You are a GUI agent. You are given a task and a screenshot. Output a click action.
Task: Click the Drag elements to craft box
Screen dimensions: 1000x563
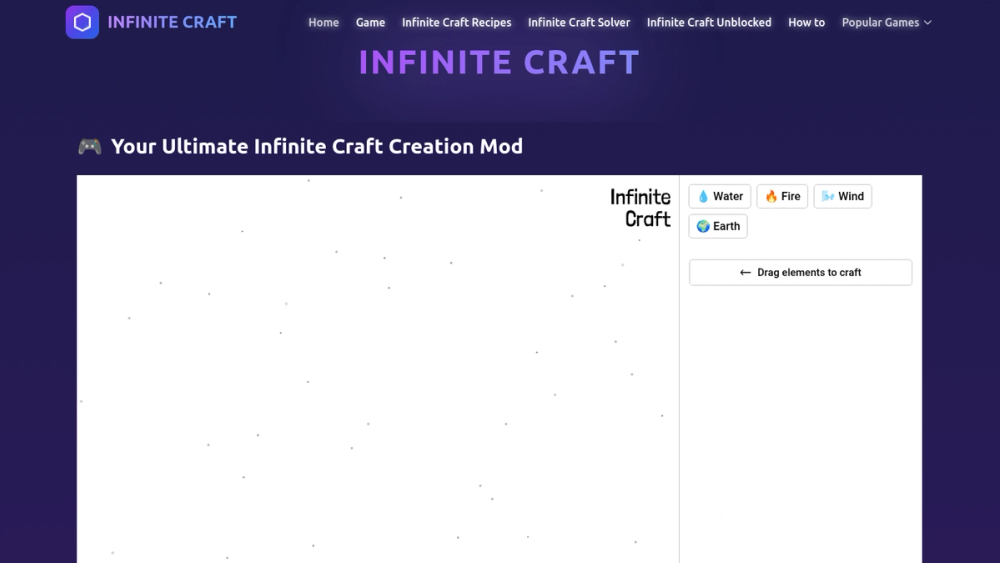[x=800, y=272]
